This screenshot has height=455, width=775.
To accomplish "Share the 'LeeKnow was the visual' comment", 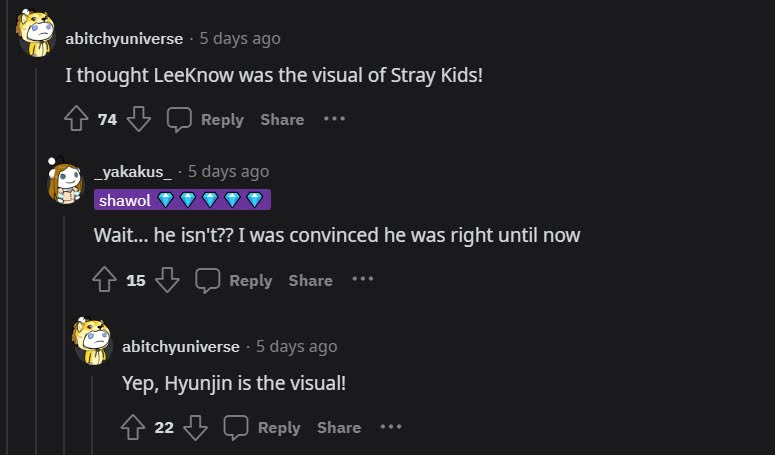I will pos(282,120).
